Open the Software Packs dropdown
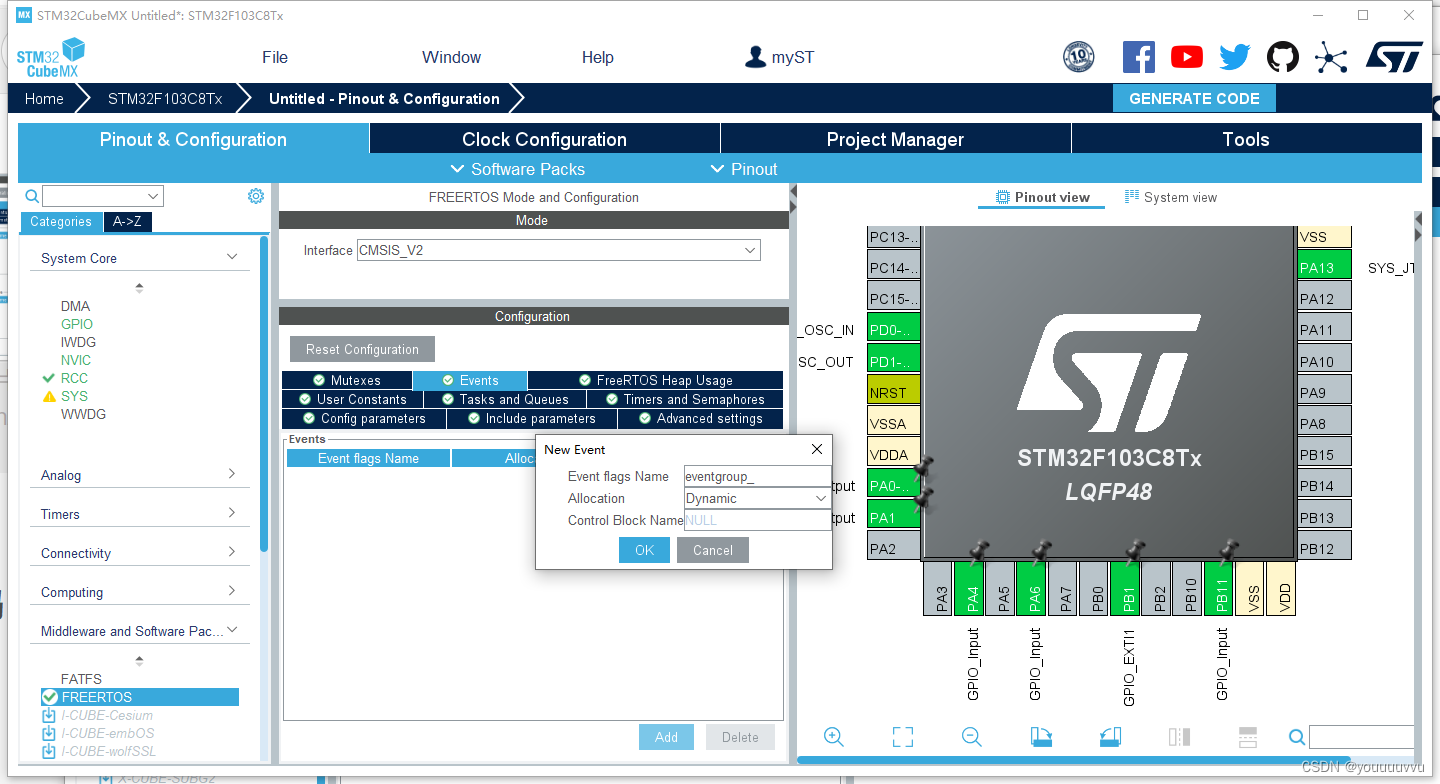1440x784 pixels. [518, 169]
